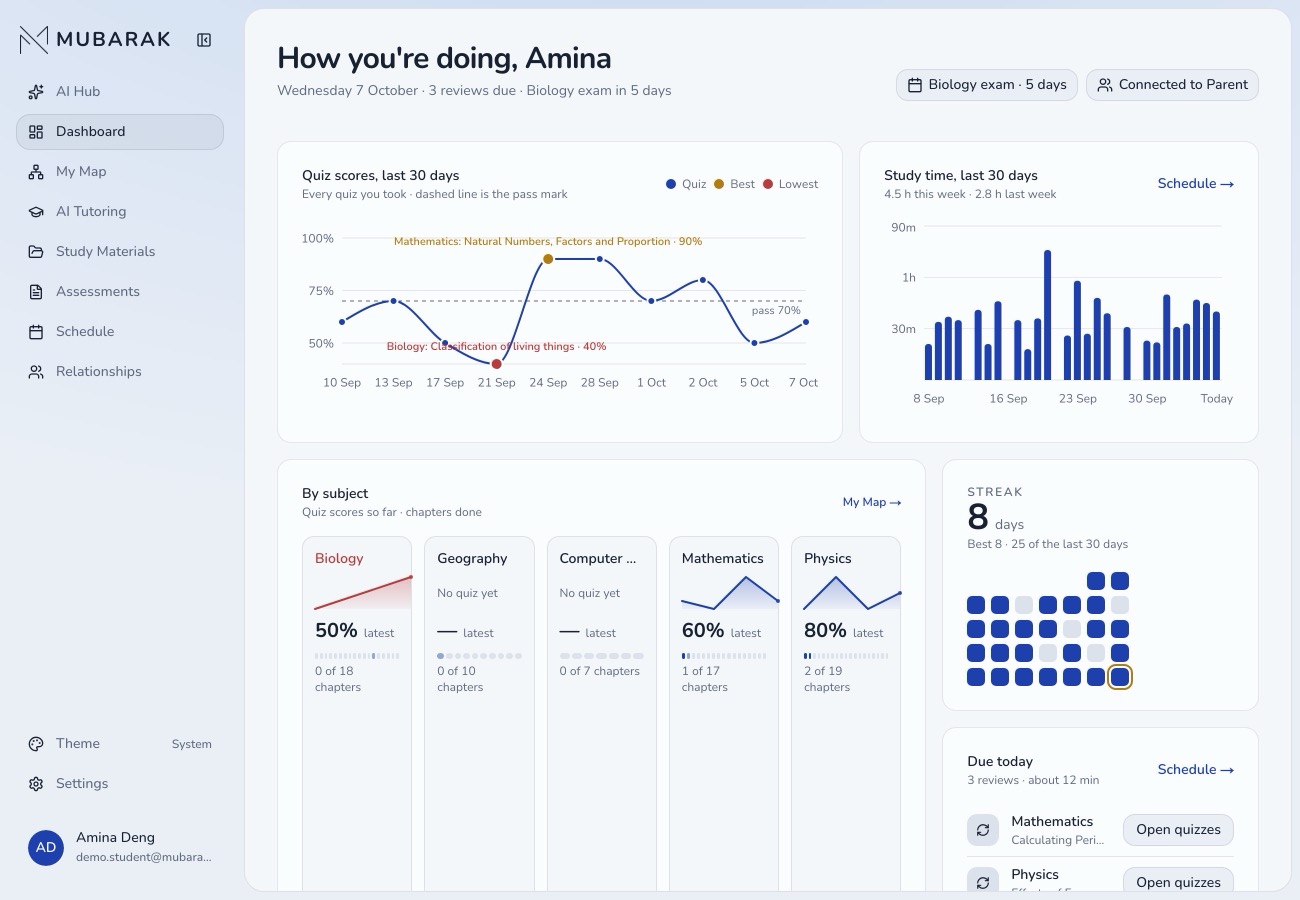
Task: Follow the My Map link in By subject
Action: pos(872,502)
